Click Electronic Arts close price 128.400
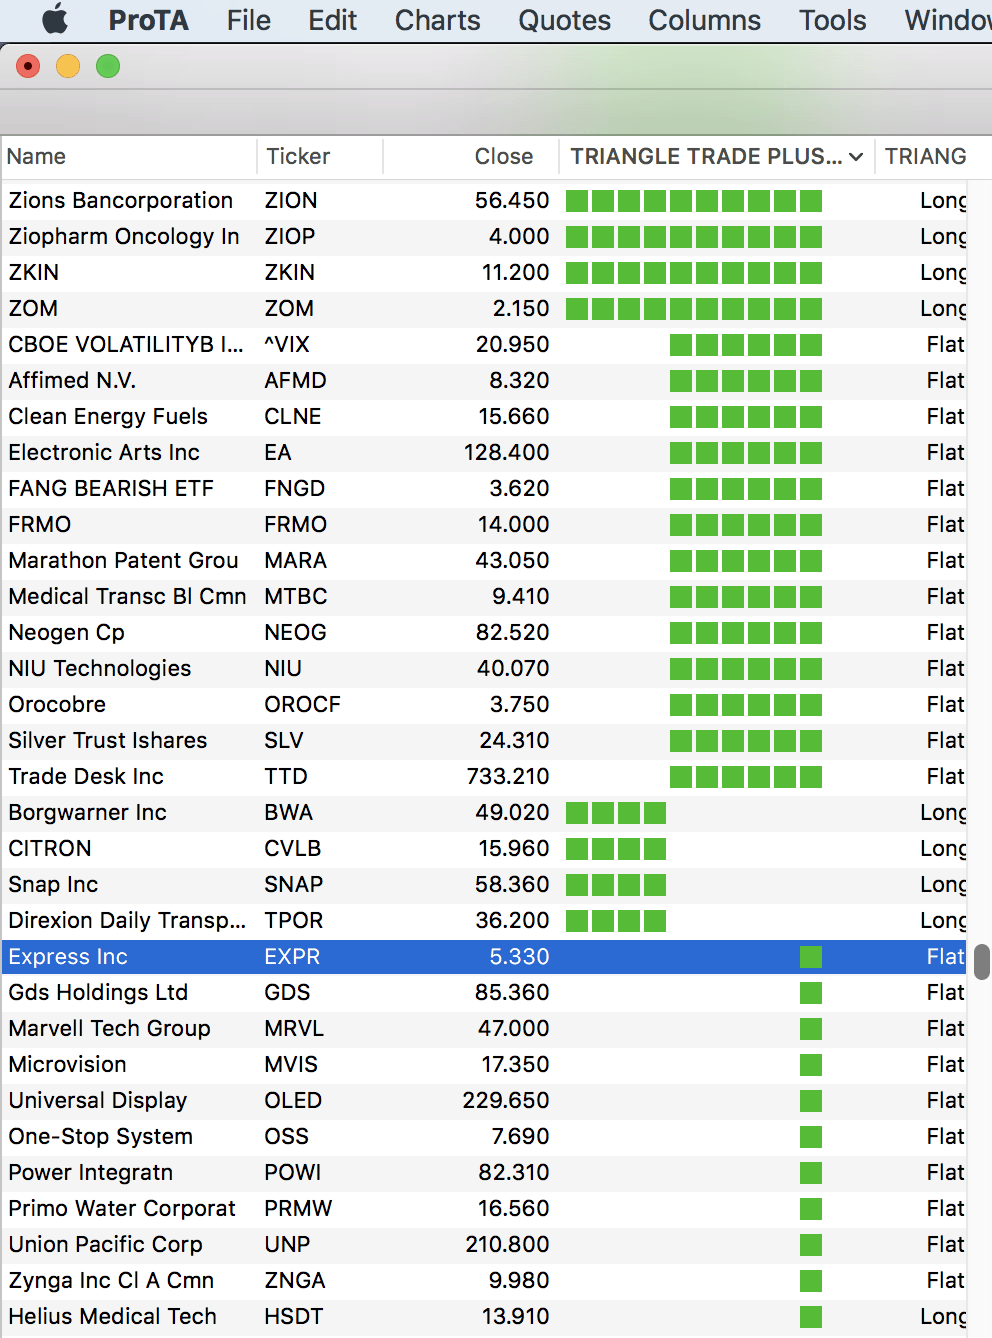The height and width of the screenshot is (1338, 992). [x=506, y=452]
